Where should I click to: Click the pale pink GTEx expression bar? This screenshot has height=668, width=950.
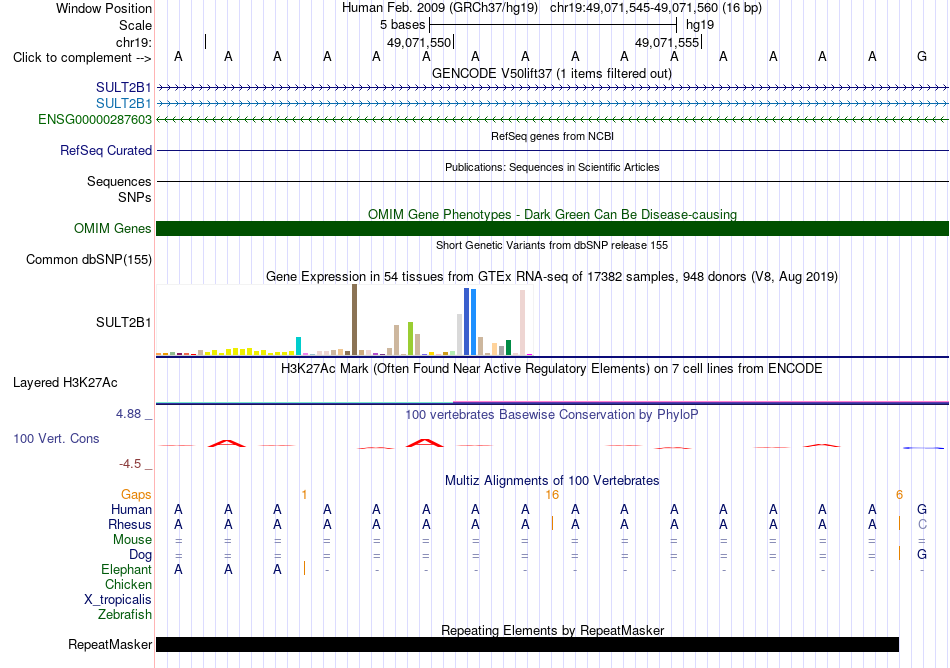pyautogui.click(x=522, y=322)
